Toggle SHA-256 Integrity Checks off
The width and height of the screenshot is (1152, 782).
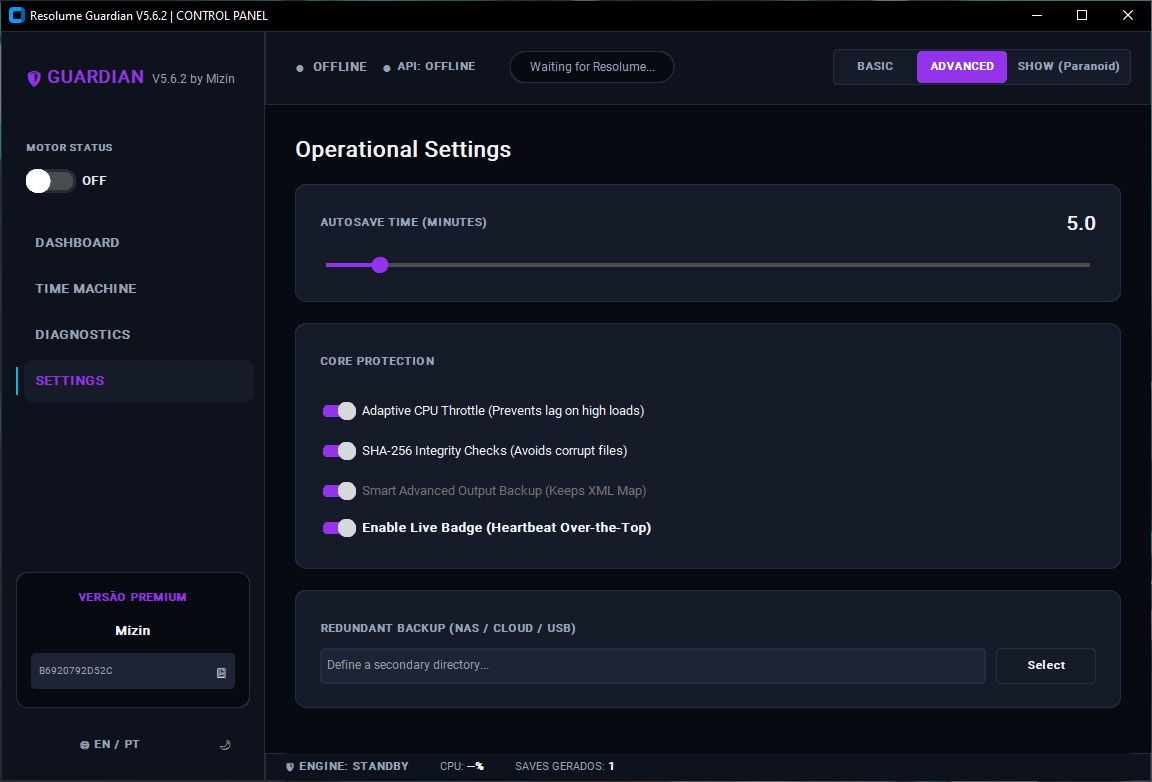tap(339, 451)
